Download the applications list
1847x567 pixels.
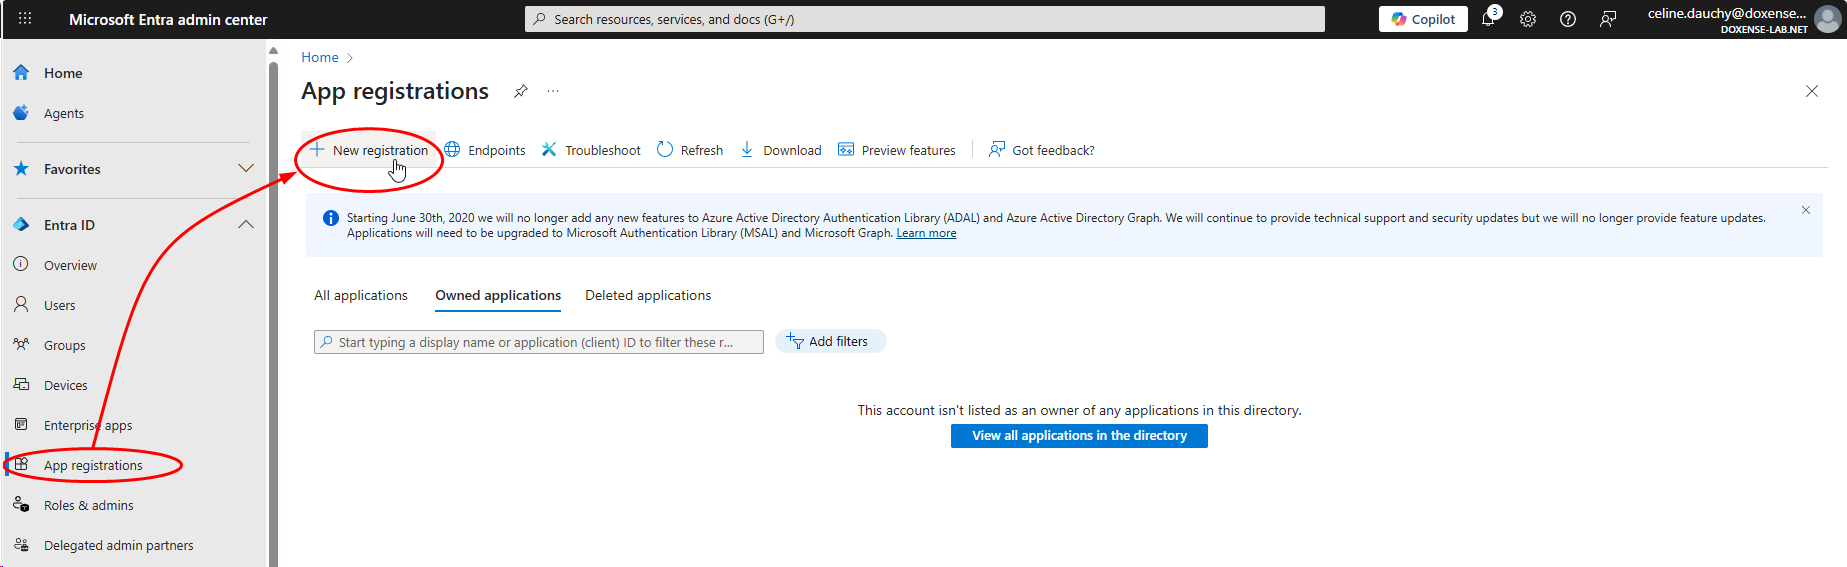pyautogui.click(x=780, y=150)
